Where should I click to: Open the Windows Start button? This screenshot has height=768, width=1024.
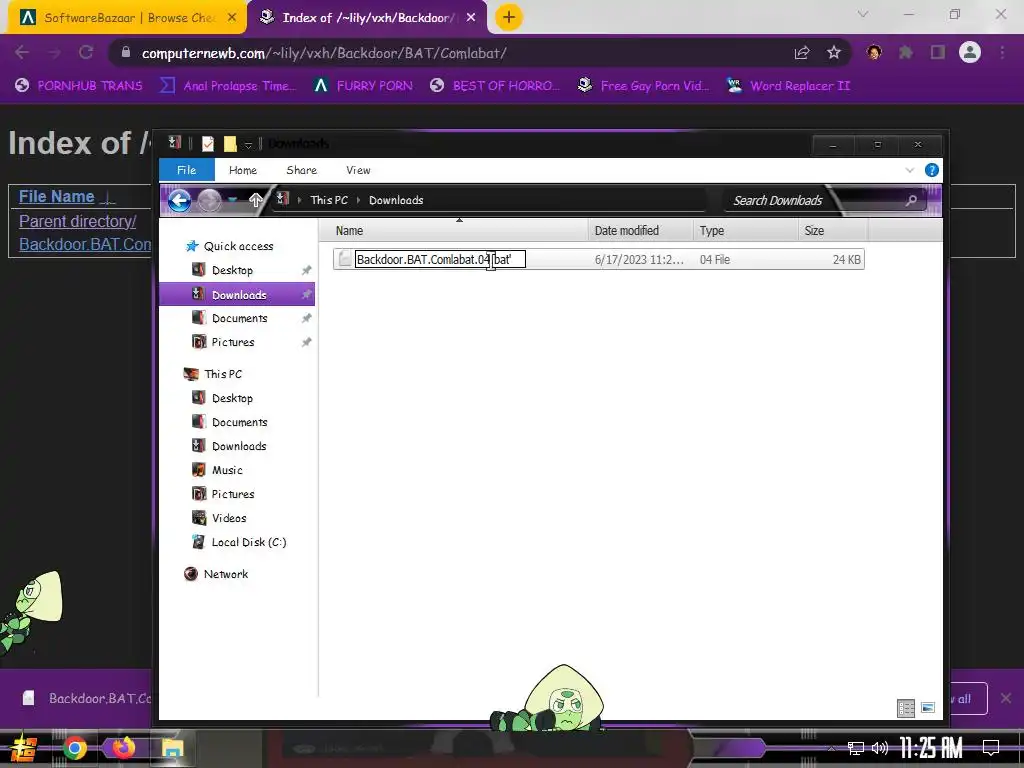[24, 748]
